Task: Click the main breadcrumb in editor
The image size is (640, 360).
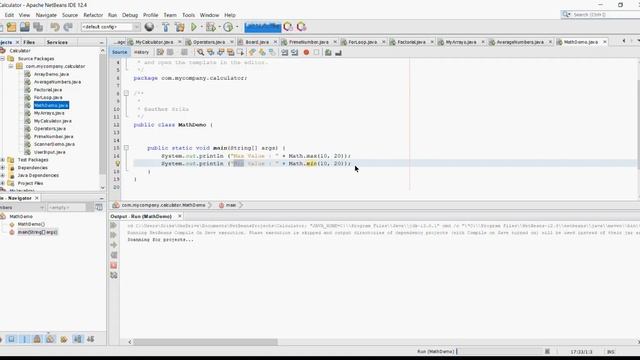Action: click(x=231, y=205)
